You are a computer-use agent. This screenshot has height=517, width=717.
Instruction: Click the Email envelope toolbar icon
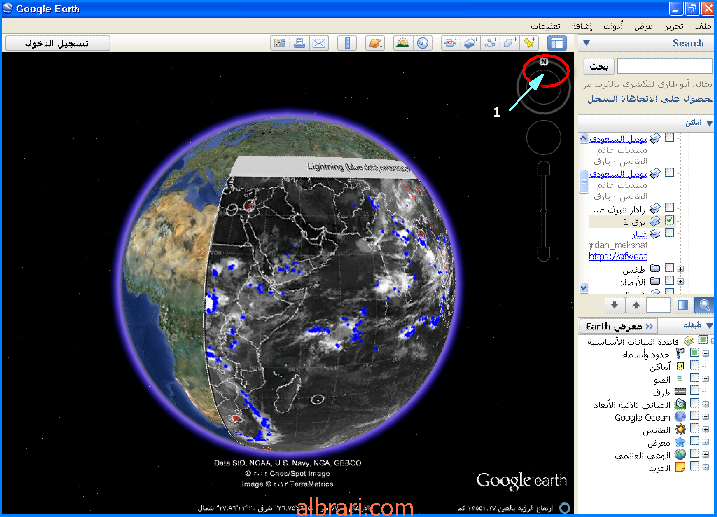click(x=319, y=43)
